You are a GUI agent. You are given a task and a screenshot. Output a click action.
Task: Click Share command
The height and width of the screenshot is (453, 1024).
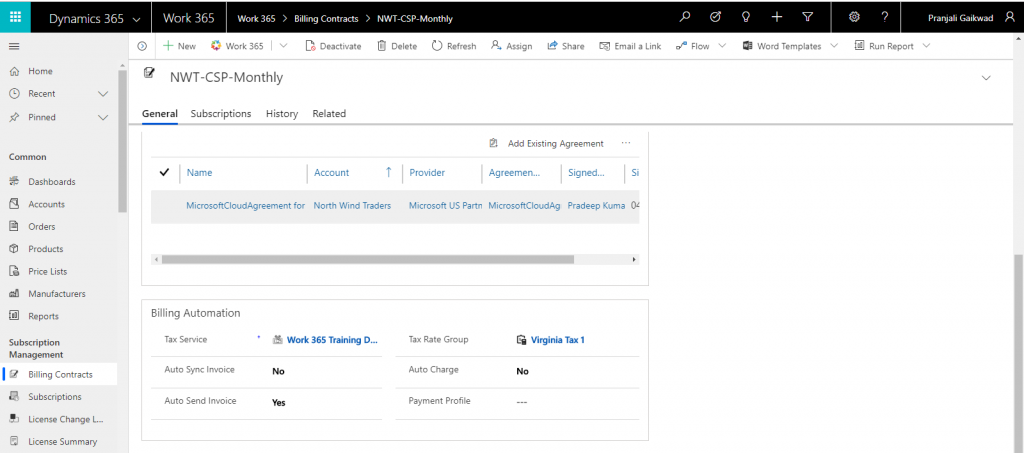[x=566, y=46]
